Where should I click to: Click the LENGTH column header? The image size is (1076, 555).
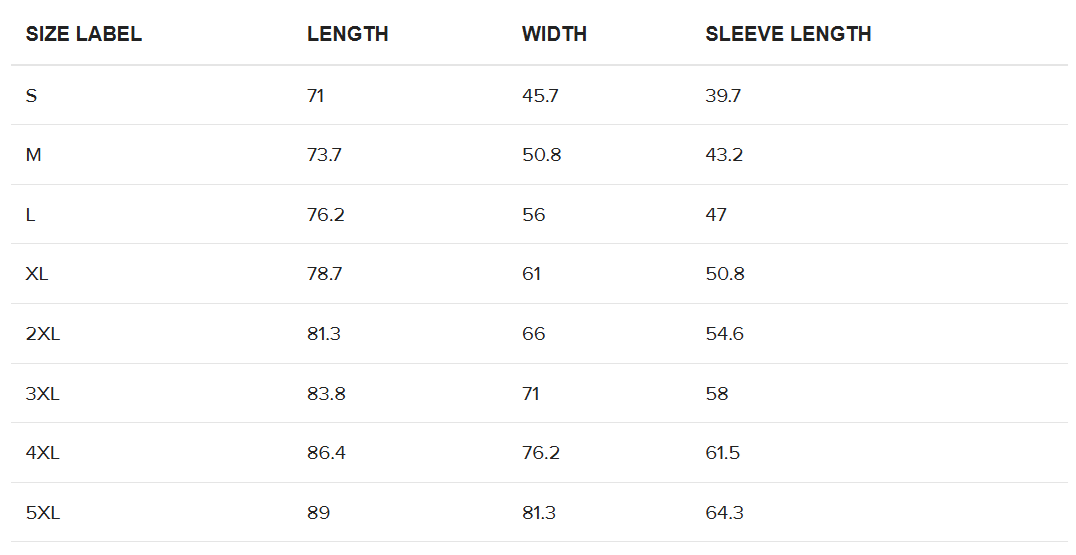(347, 34)
